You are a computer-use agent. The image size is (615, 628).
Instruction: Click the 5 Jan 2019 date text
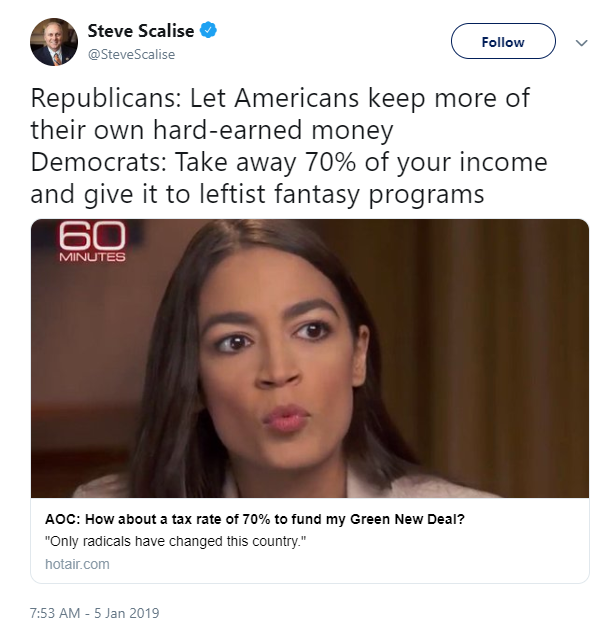[x=127, y=613]
